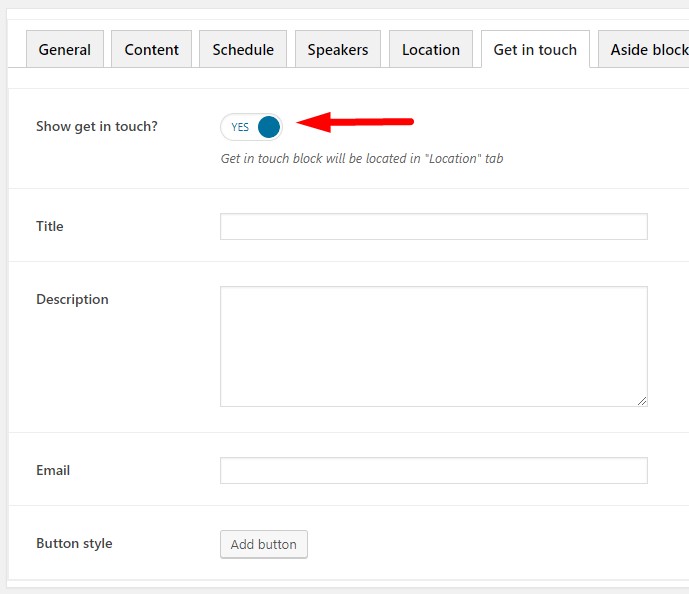Click the Title field label
This screenshot has width=689, height=594.
(x=50, y=227)
